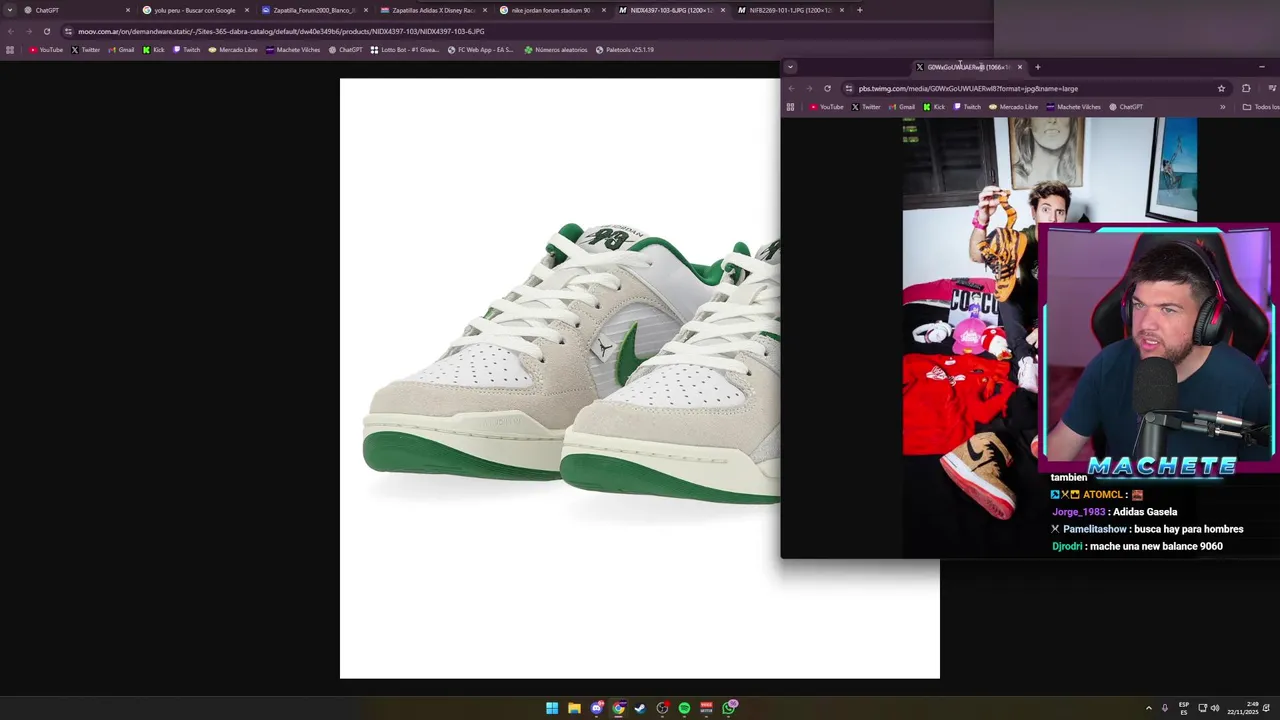Open the volume control in system tray
This screenshot has height=720, width=1280.
coord(1215,708)
